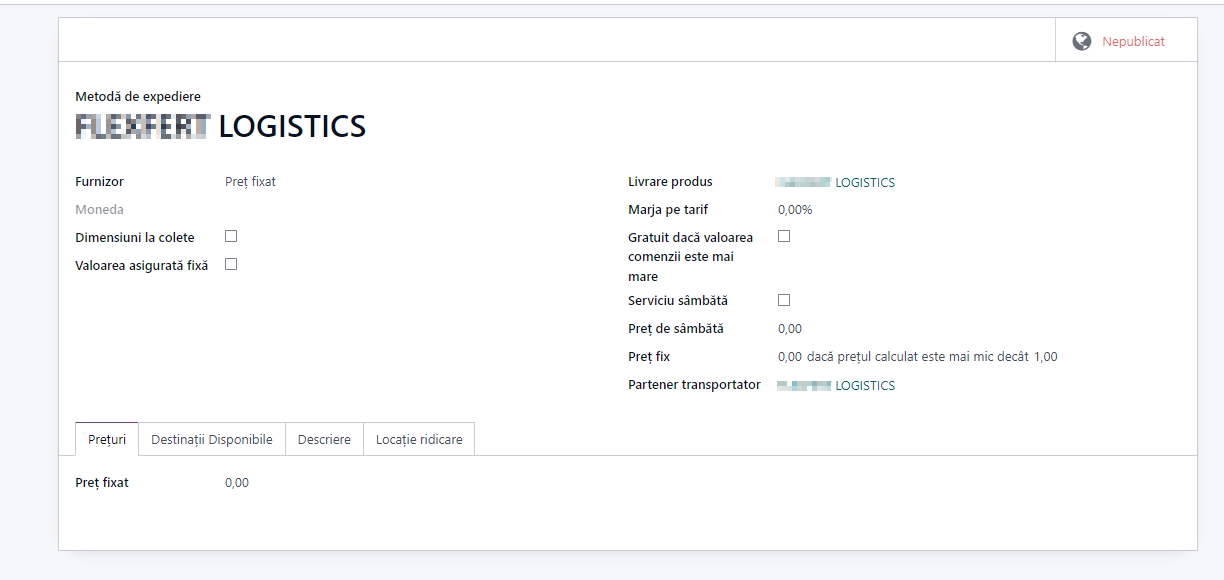Check the Valoarea asigurată fixă box
Image resolution: width=1224 pixels, height=580 pixels.
(231, 264)
